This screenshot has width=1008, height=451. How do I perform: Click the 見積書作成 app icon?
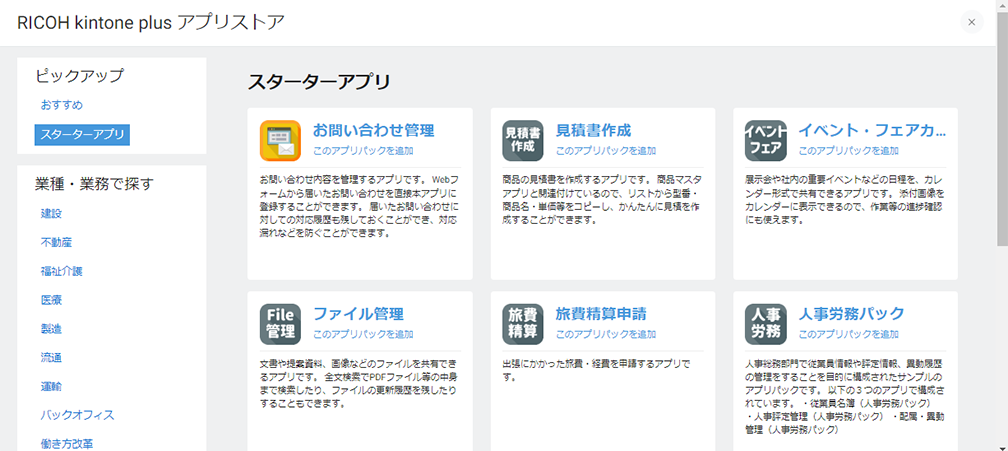point(522,140)
